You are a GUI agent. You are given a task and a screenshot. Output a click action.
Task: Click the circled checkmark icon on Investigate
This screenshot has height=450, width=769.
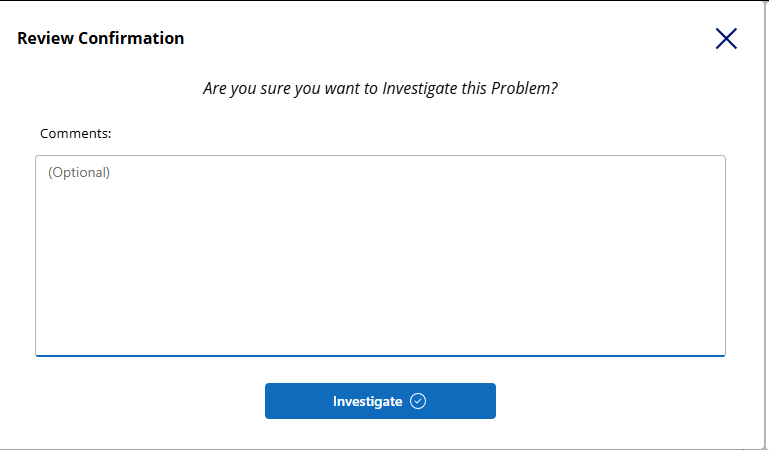(x=418, y=401)
